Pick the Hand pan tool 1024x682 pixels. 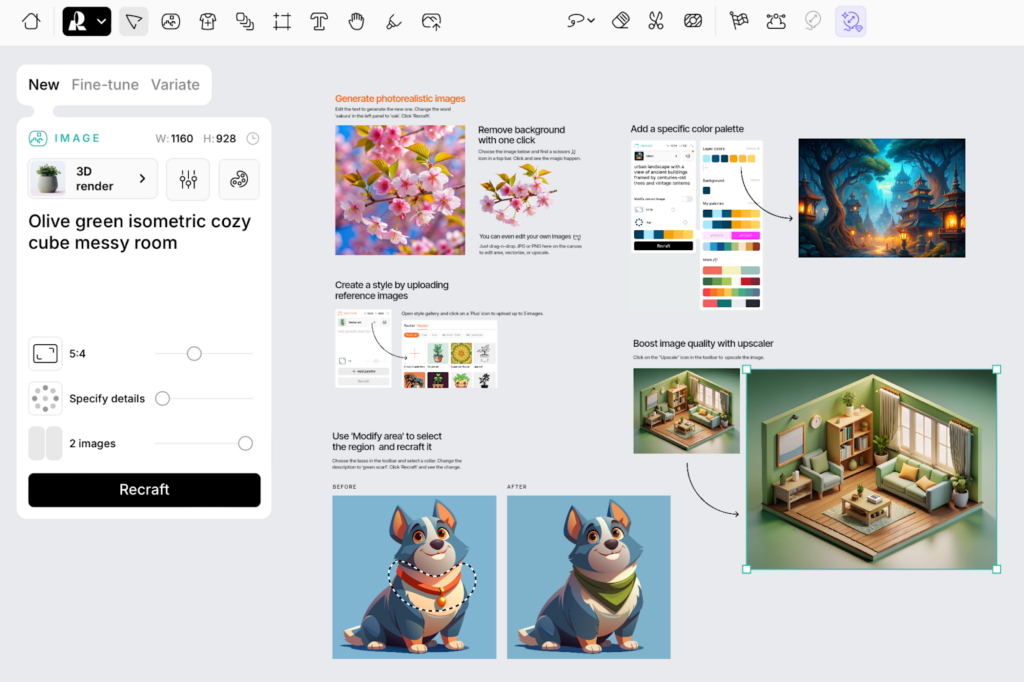coord(356,21)
